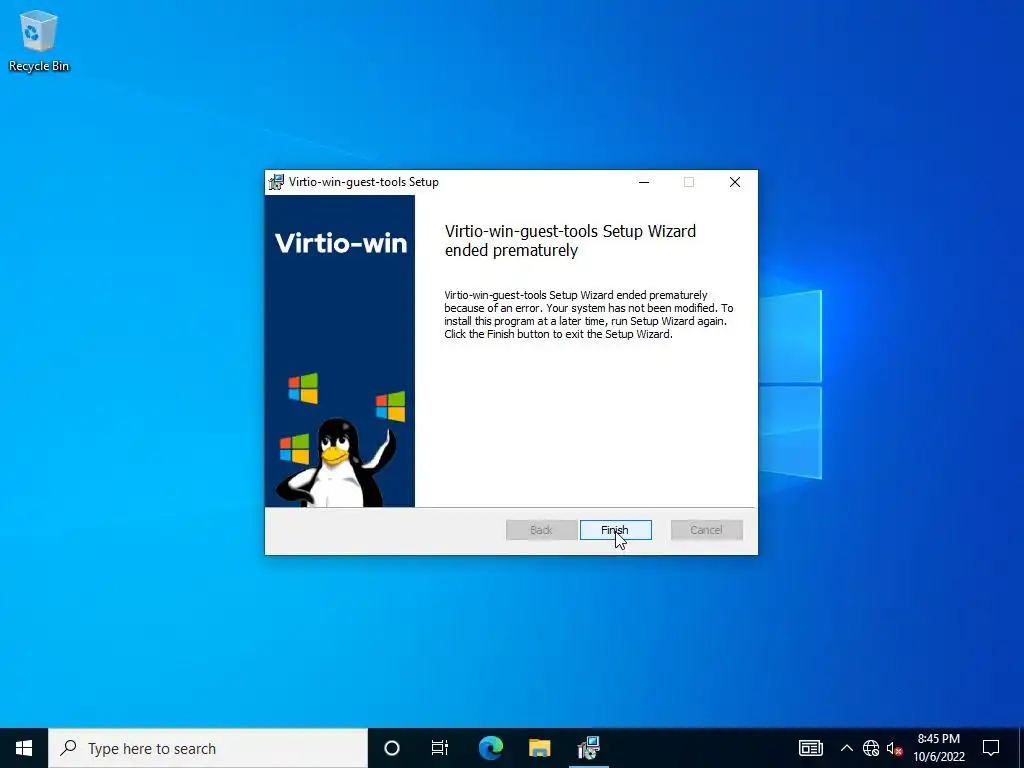1024x768 pixels.
Task: Open the News and interests taskbar icon
Action: pos(810,748)
